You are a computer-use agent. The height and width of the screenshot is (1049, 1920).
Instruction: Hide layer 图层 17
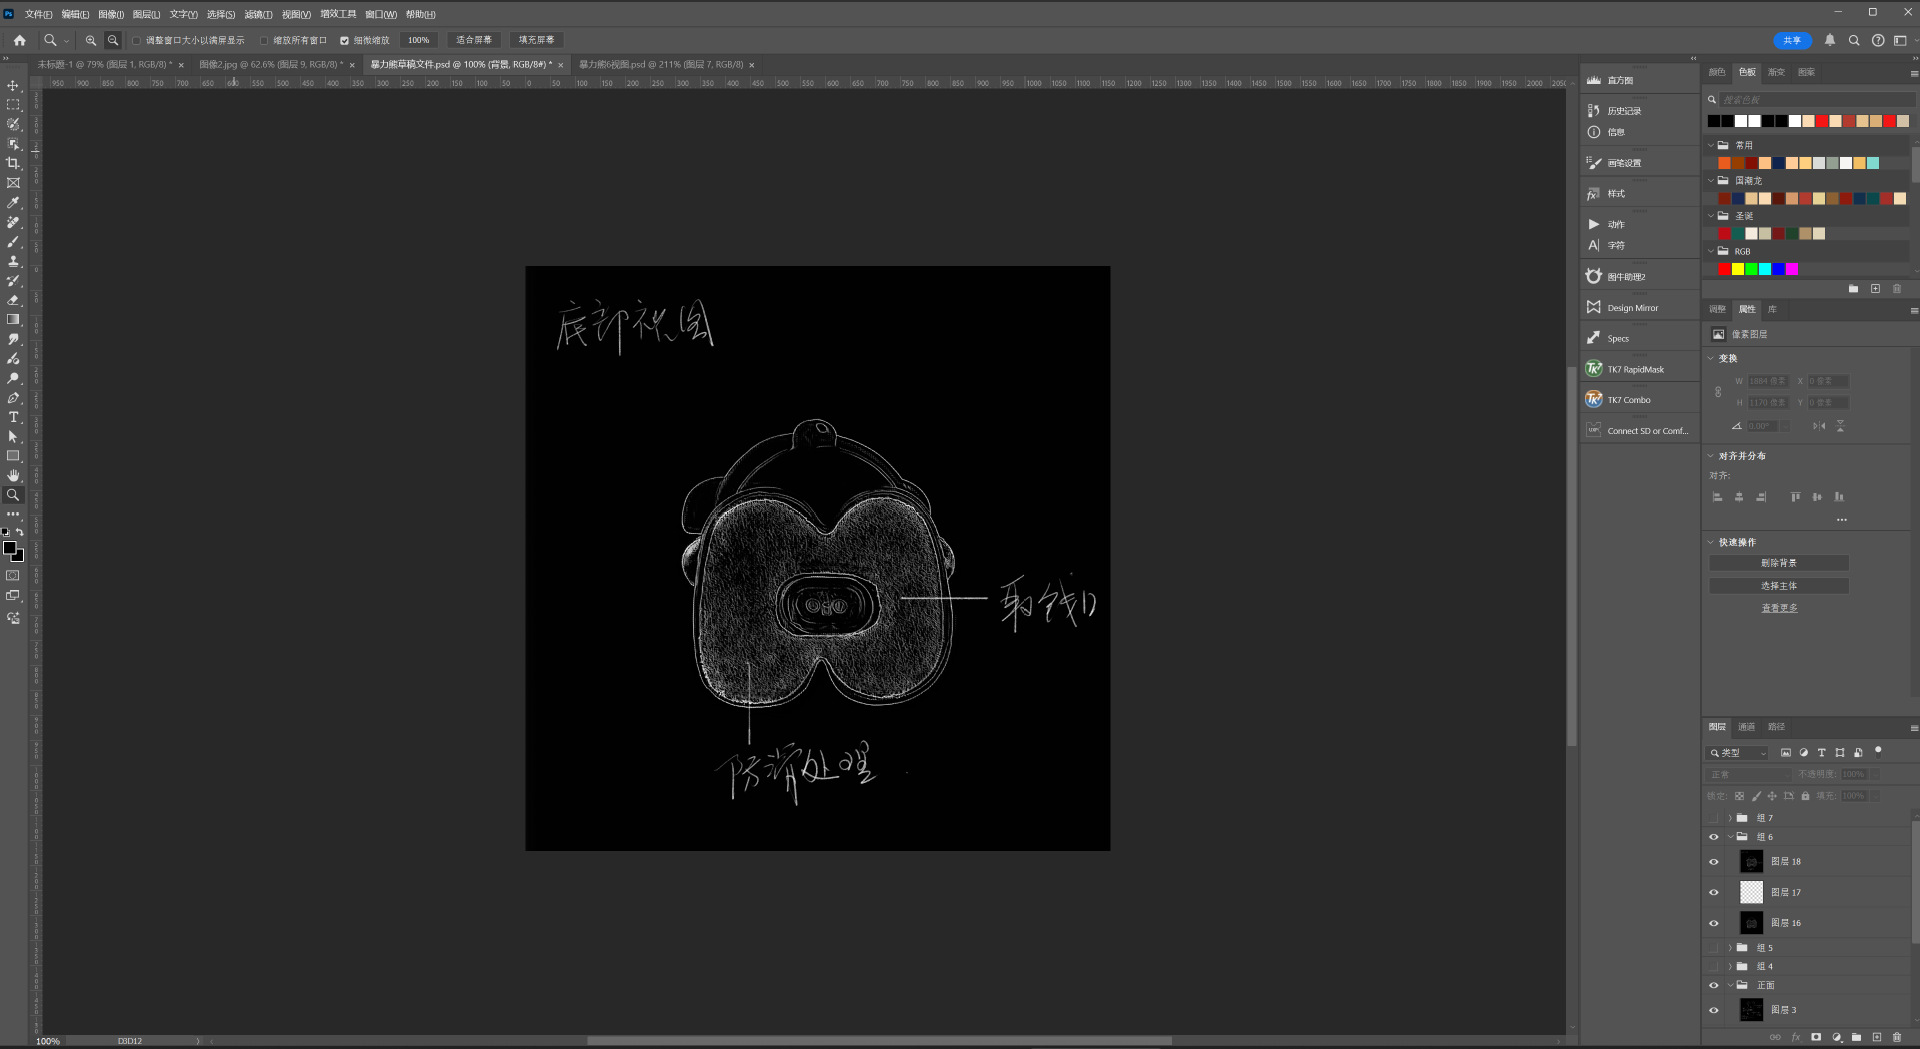tap(1714, 893)
